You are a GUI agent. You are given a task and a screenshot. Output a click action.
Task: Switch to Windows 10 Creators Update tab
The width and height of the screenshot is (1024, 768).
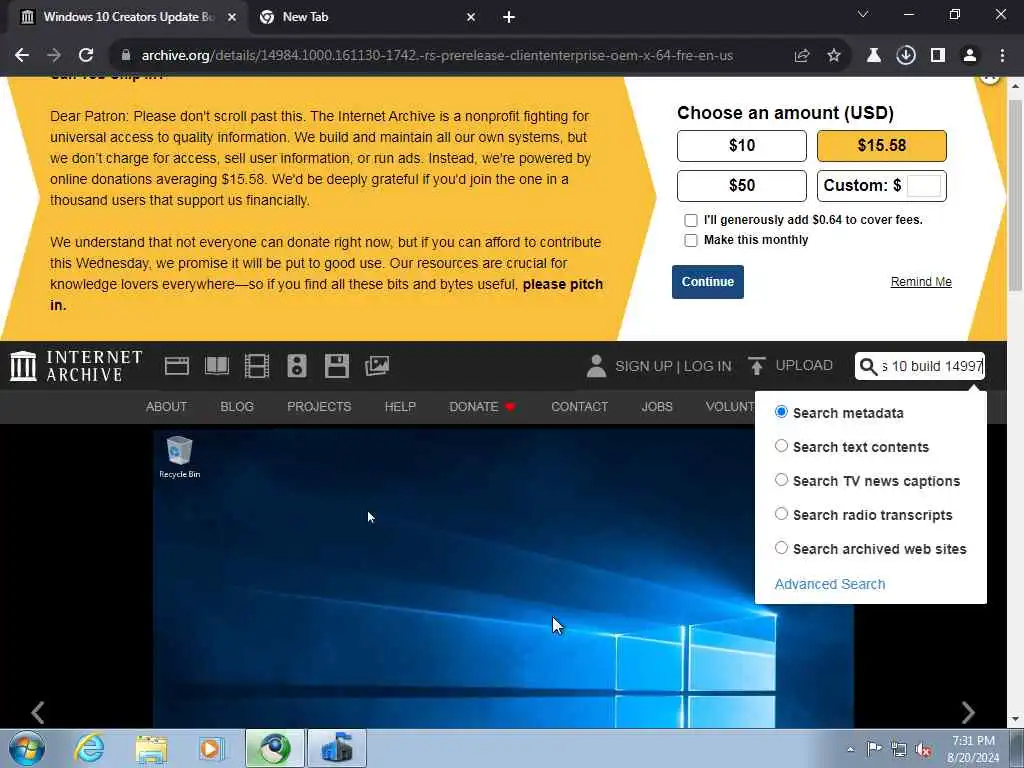[127, 17]
